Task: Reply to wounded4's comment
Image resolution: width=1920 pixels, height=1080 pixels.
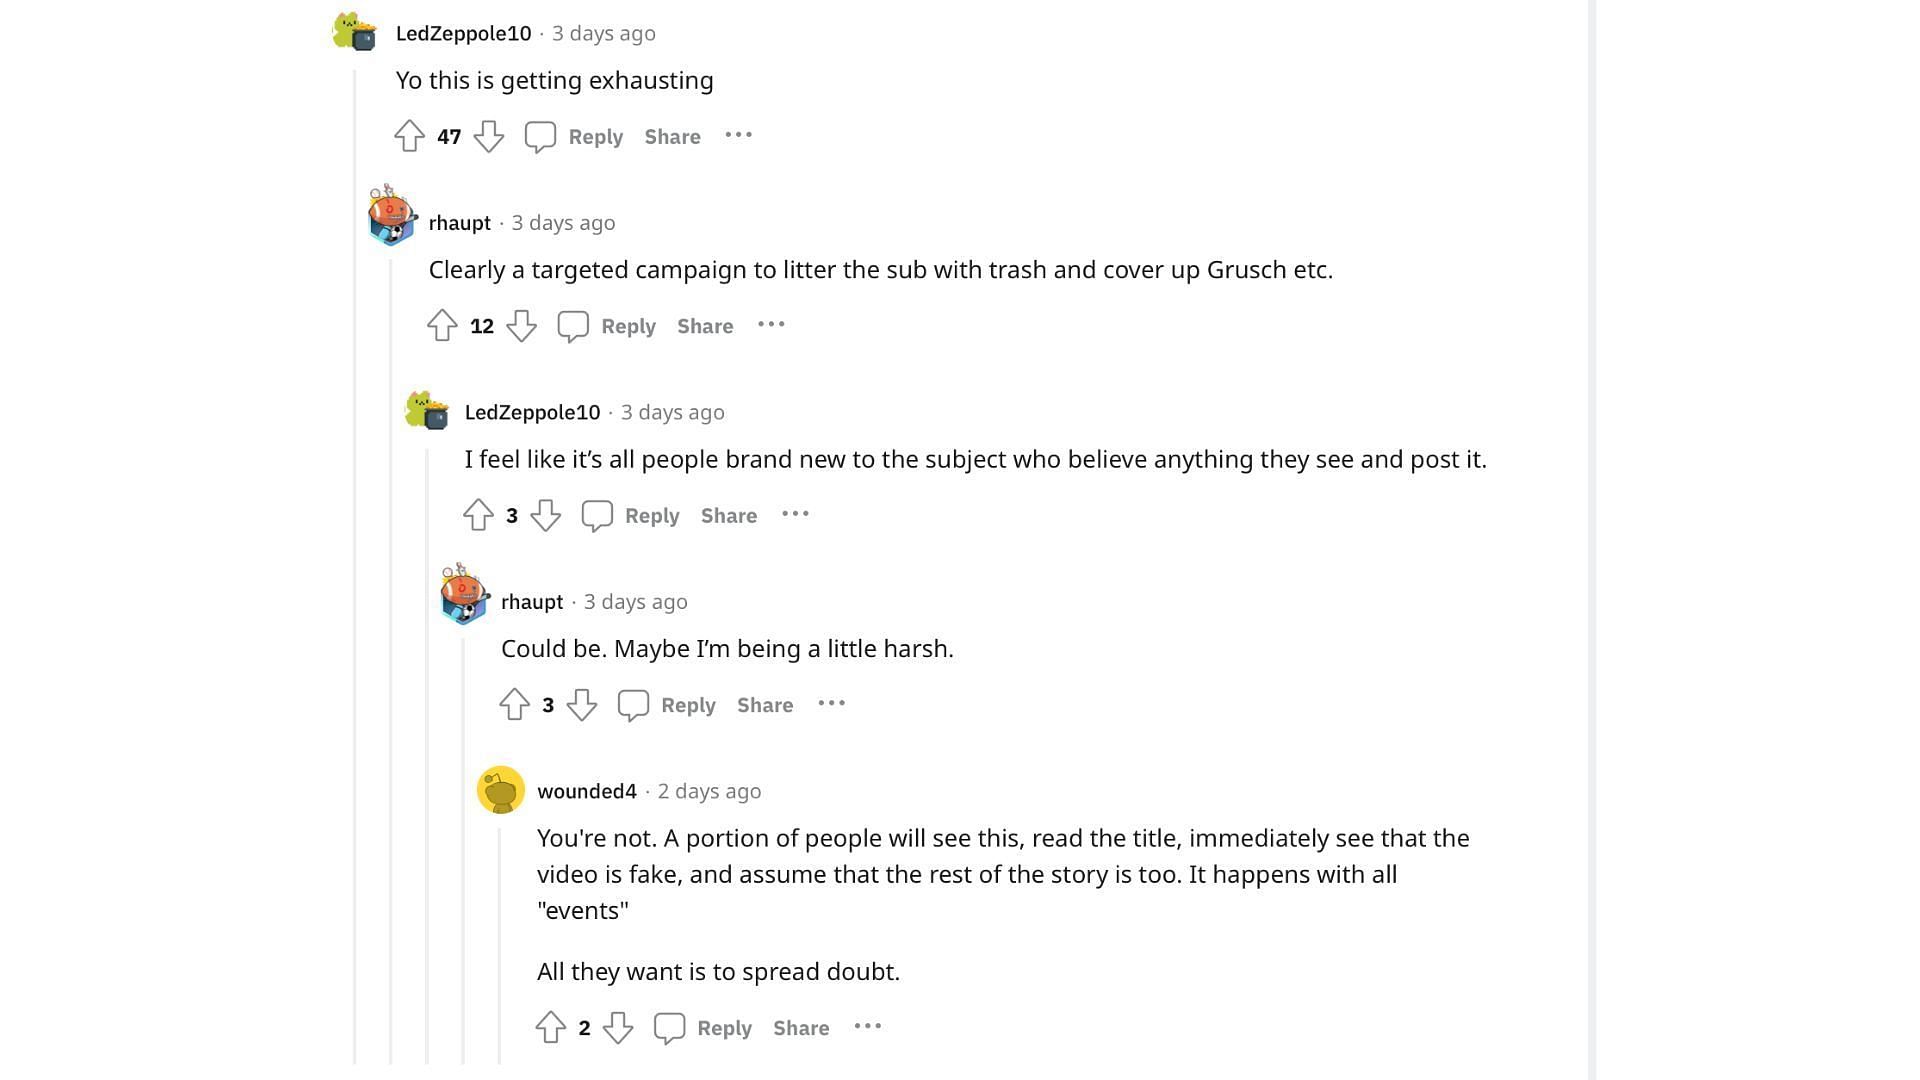Action: click(x=702, y=1027)
